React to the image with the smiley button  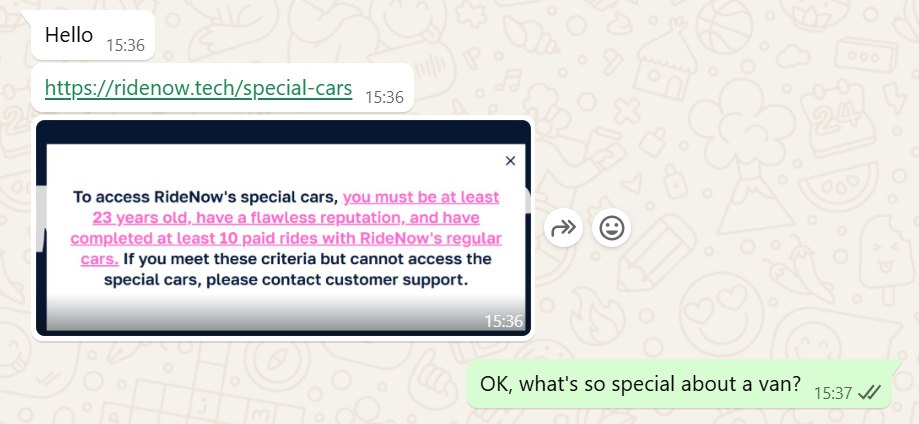611,228
